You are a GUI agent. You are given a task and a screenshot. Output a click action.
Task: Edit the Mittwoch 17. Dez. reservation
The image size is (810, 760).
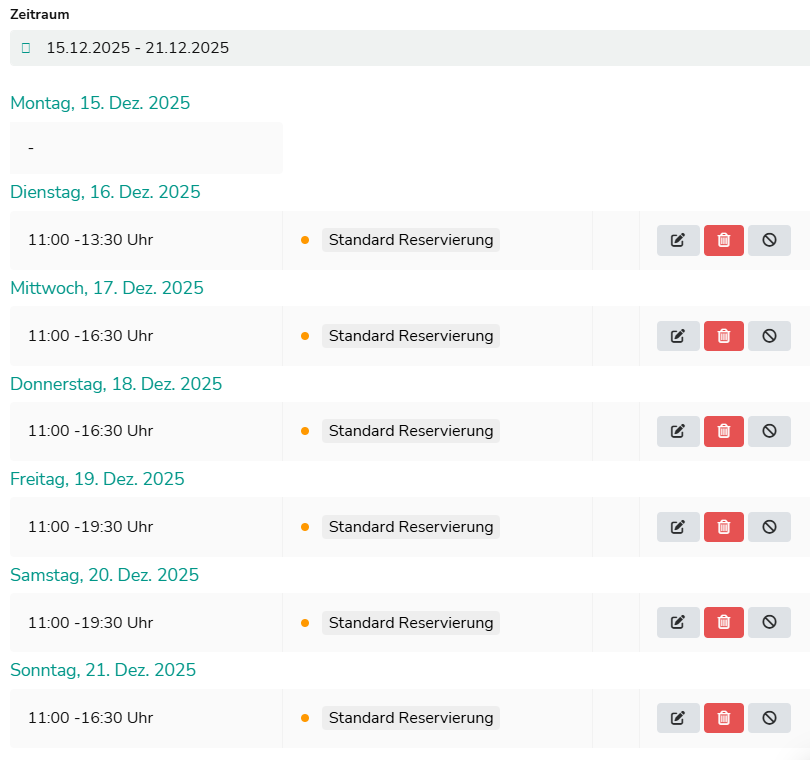(x=678, y=336)
